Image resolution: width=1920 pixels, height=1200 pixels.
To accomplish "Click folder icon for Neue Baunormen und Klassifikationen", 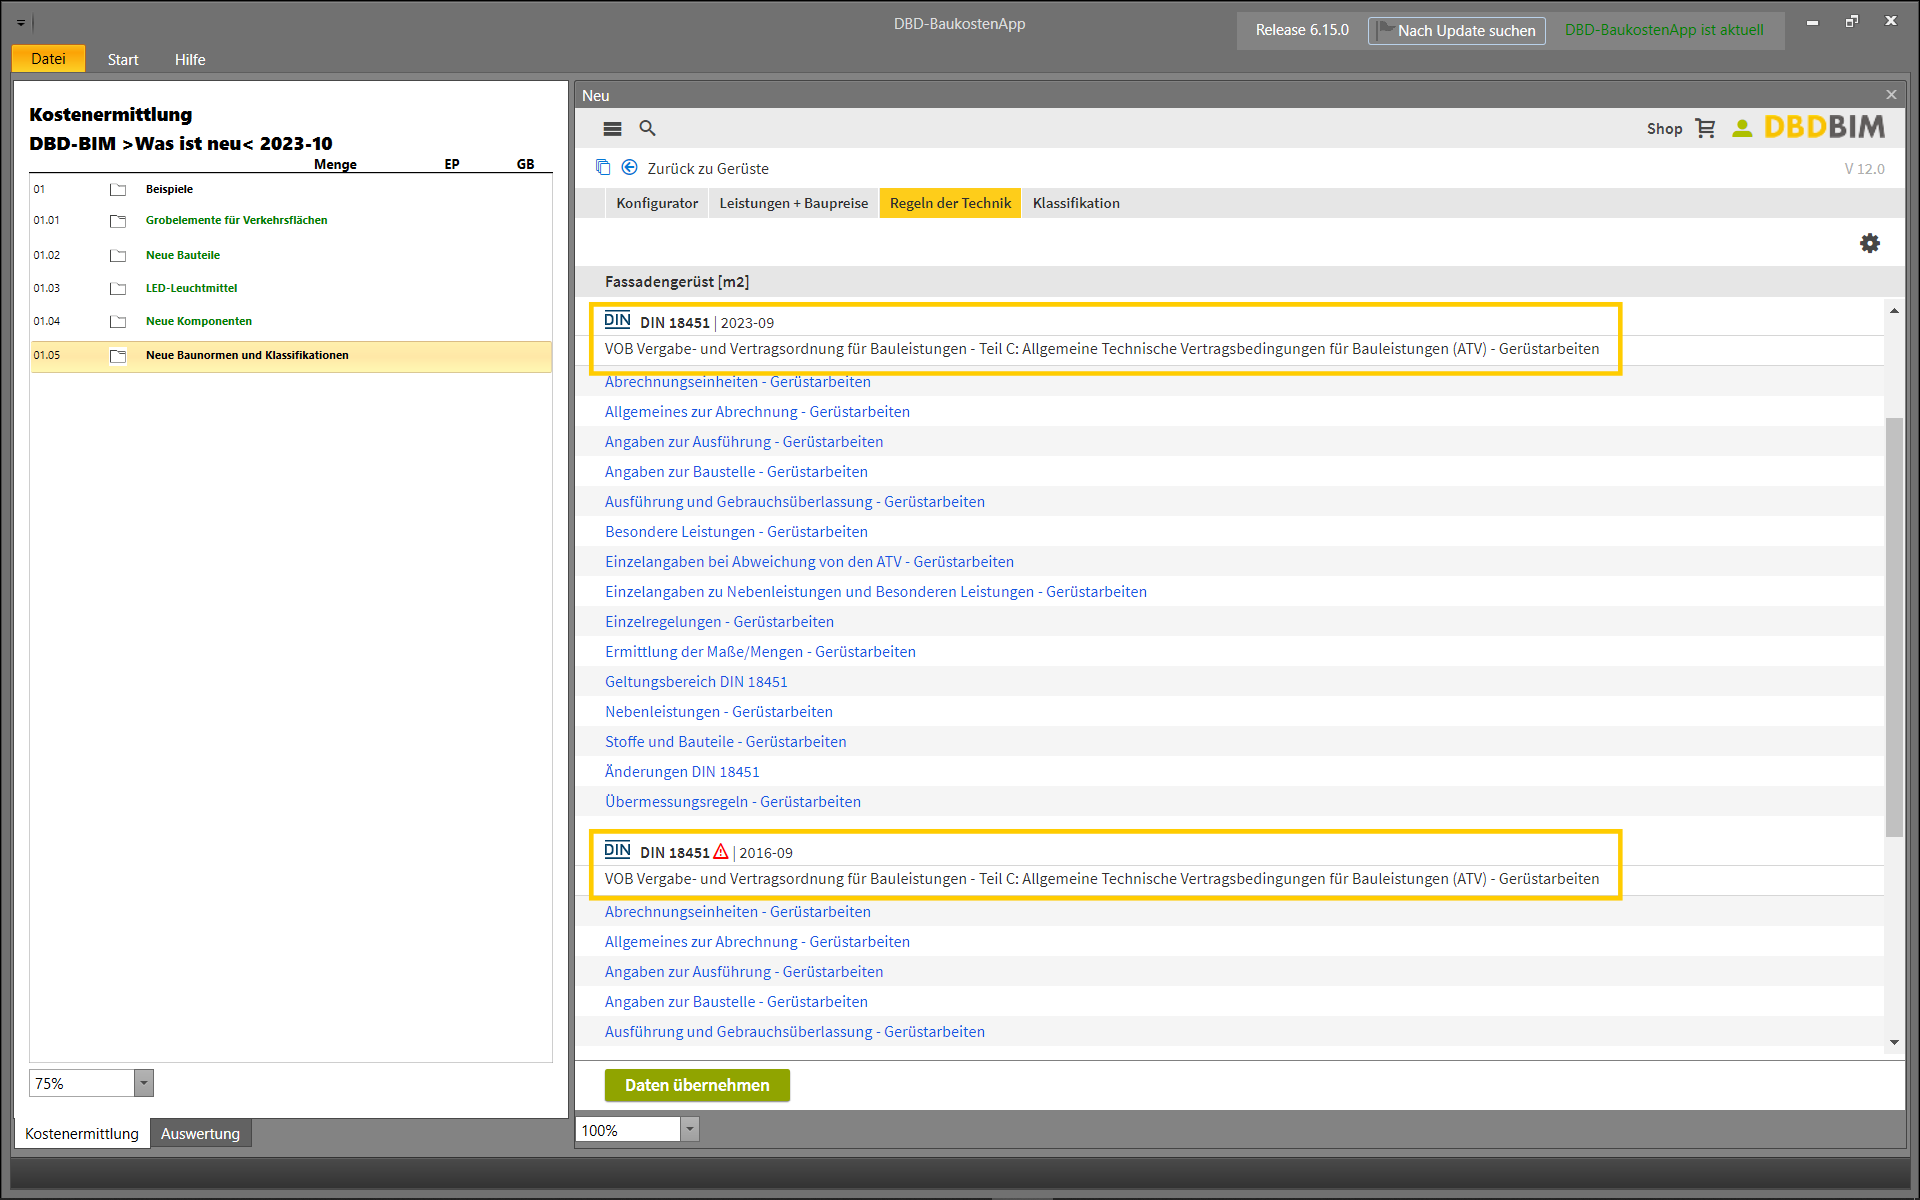I will [x=118, y=356].
